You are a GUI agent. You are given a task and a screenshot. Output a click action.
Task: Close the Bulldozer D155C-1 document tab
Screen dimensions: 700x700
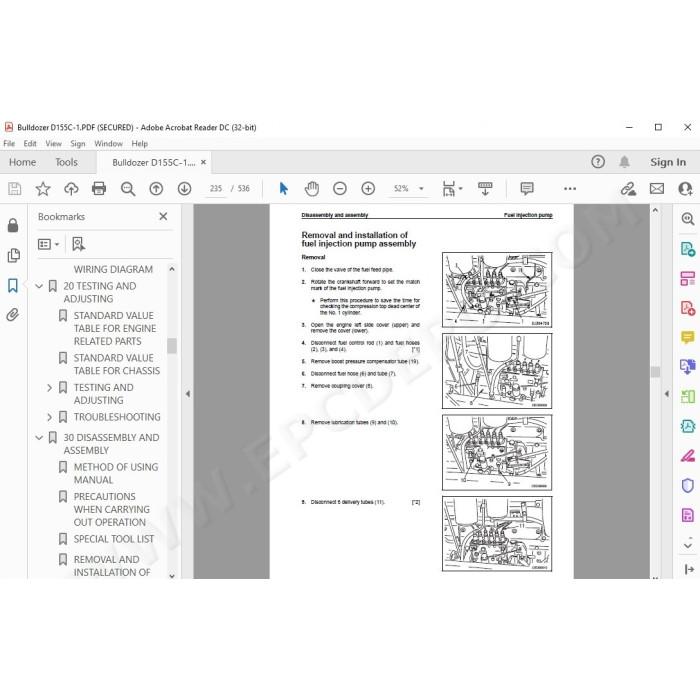[x=204, y=162]
